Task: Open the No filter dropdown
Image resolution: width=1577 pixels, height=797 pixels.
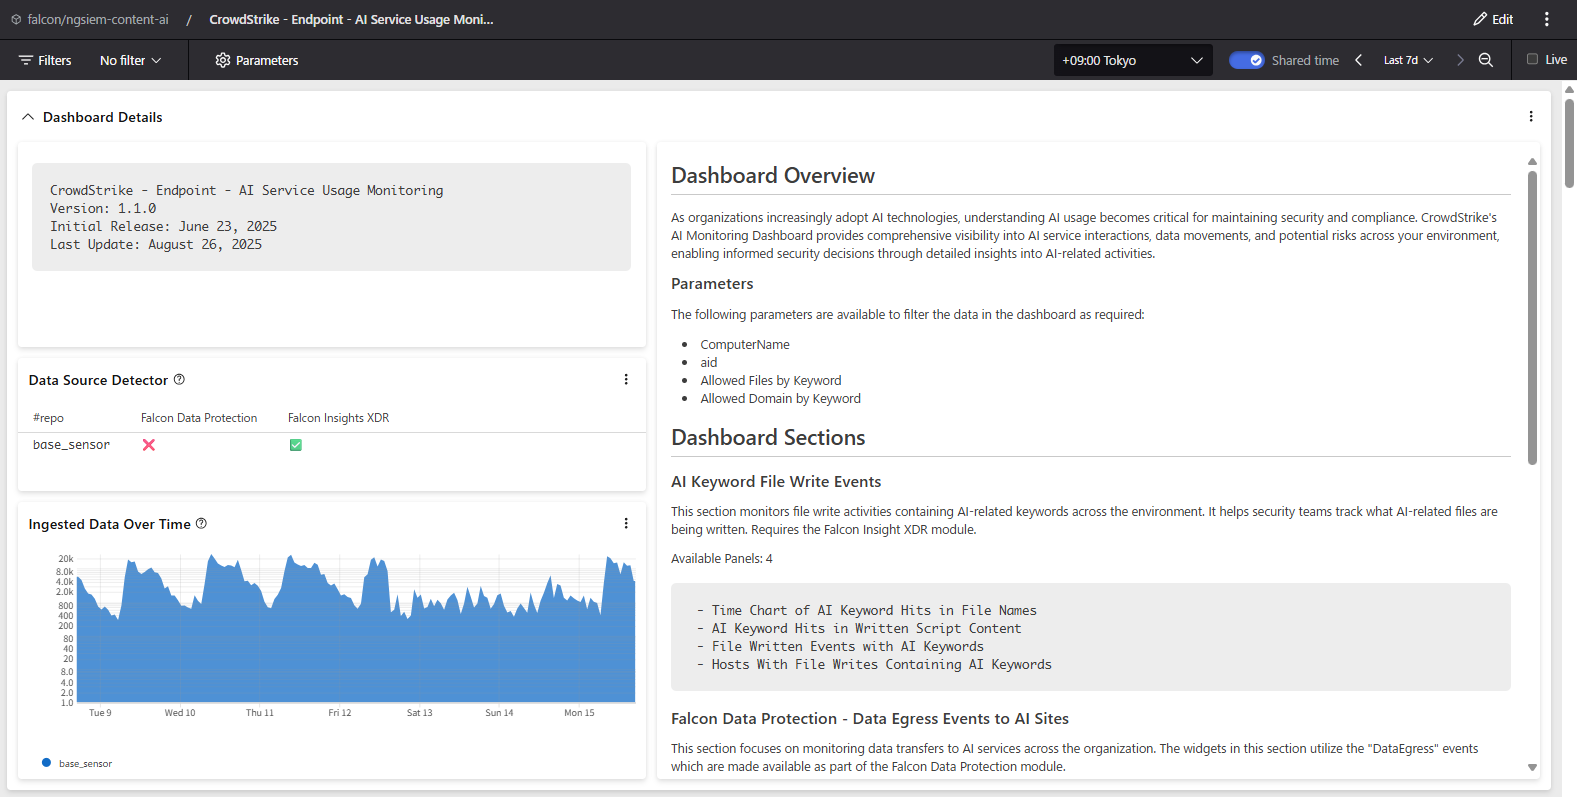Action: [130, 60]
